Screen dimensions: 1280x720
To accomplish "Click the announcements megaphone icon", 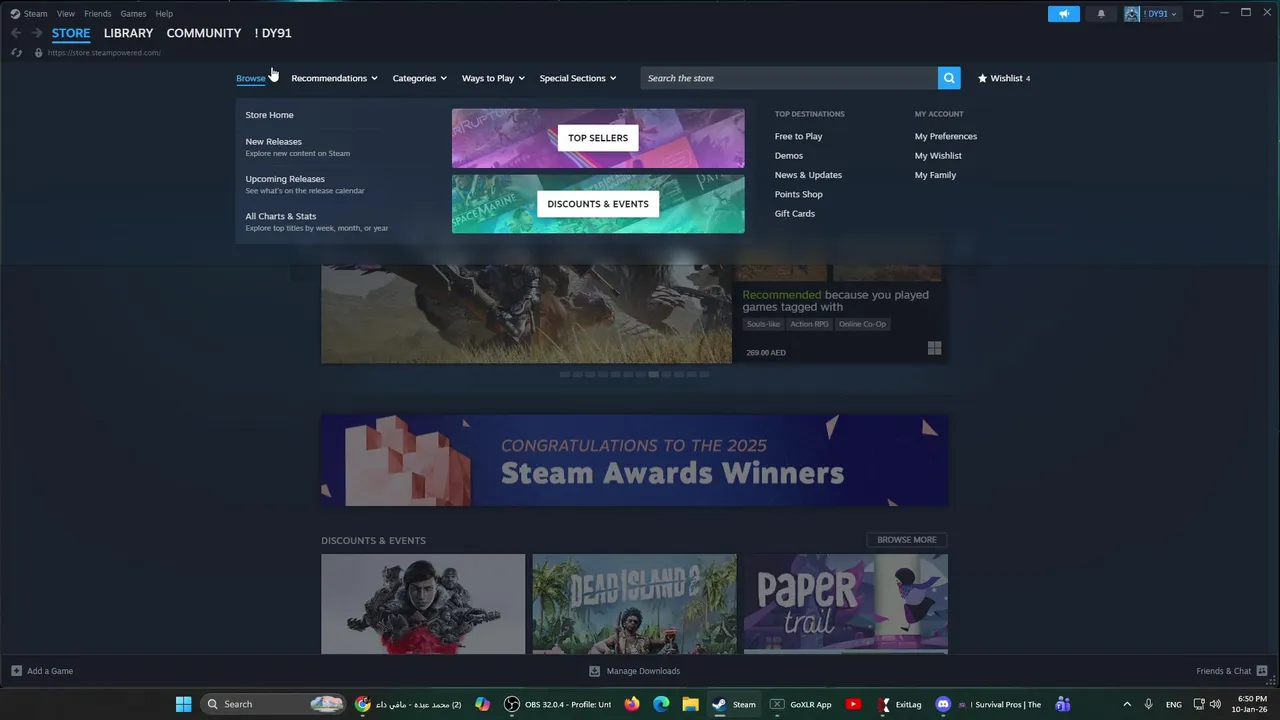I will coord(1064,14).
